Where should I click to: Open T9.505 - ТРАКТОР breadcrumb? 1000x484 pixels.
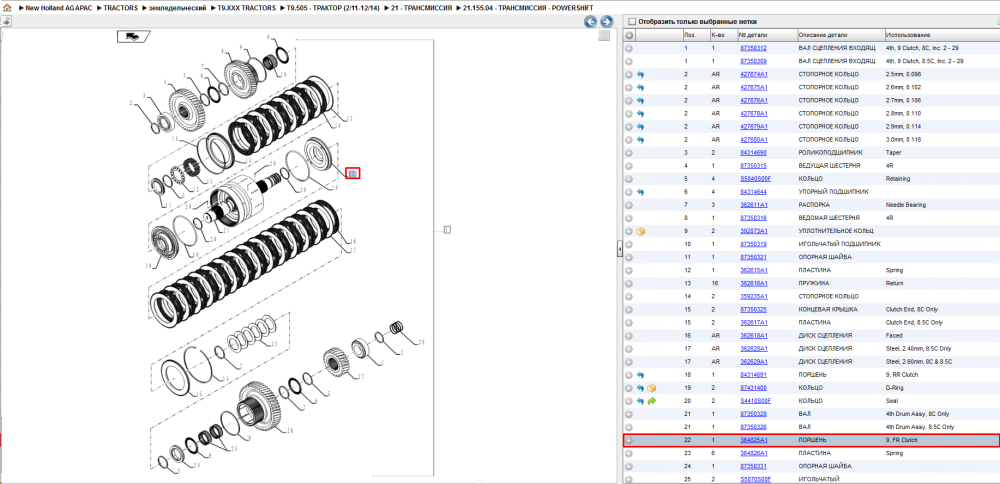tap(333, 7)
